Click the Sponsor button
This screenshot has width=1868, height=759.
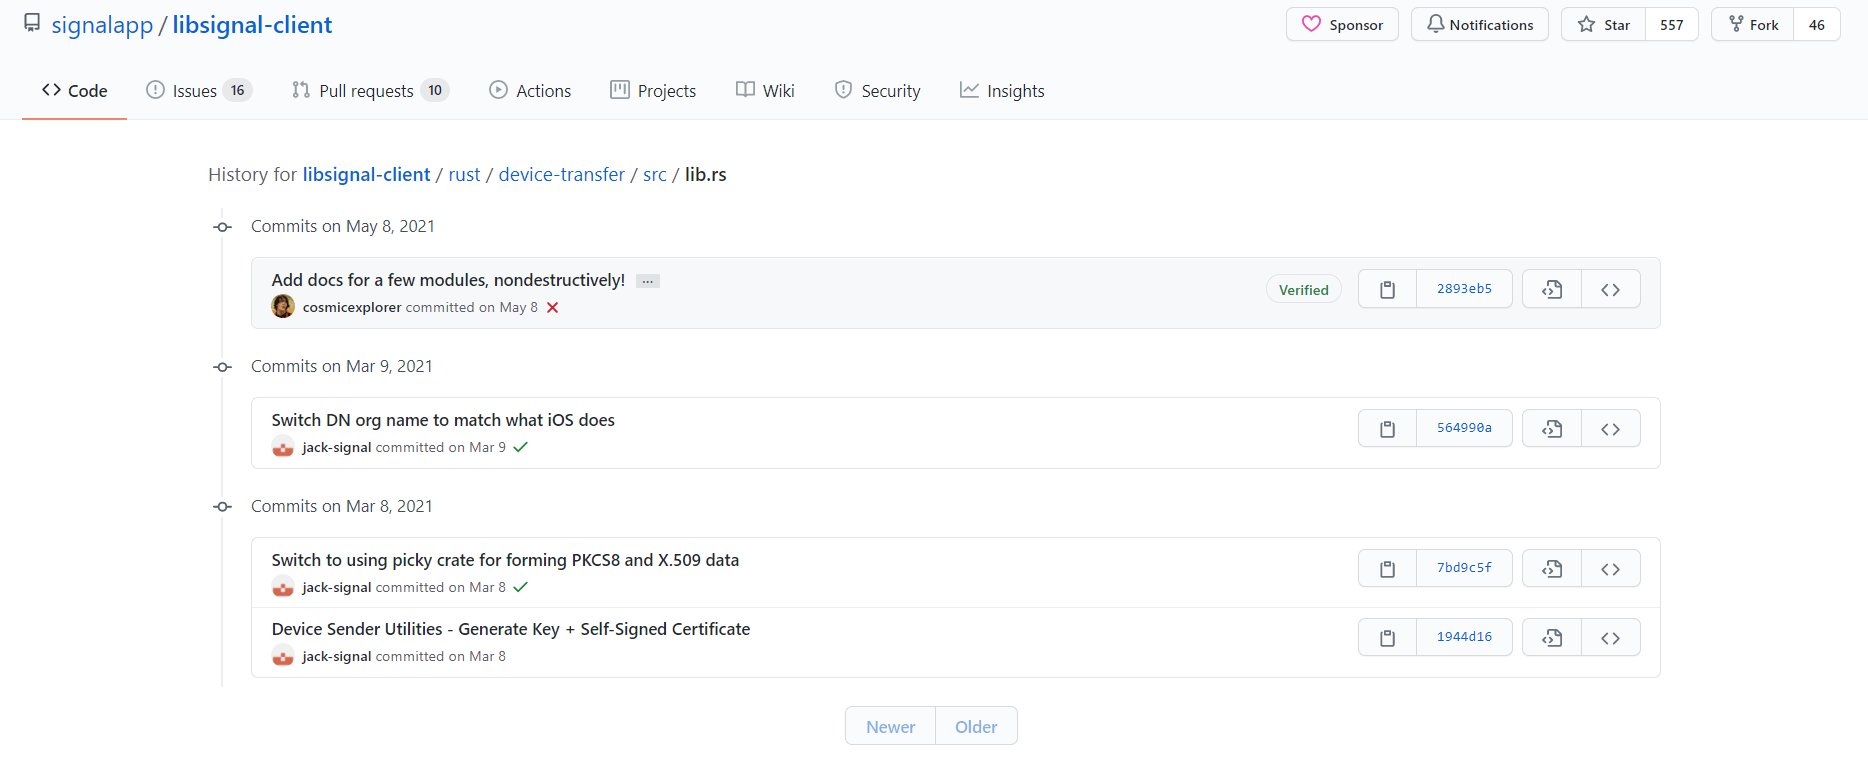pyautogui.click(x=1342, y=24)
